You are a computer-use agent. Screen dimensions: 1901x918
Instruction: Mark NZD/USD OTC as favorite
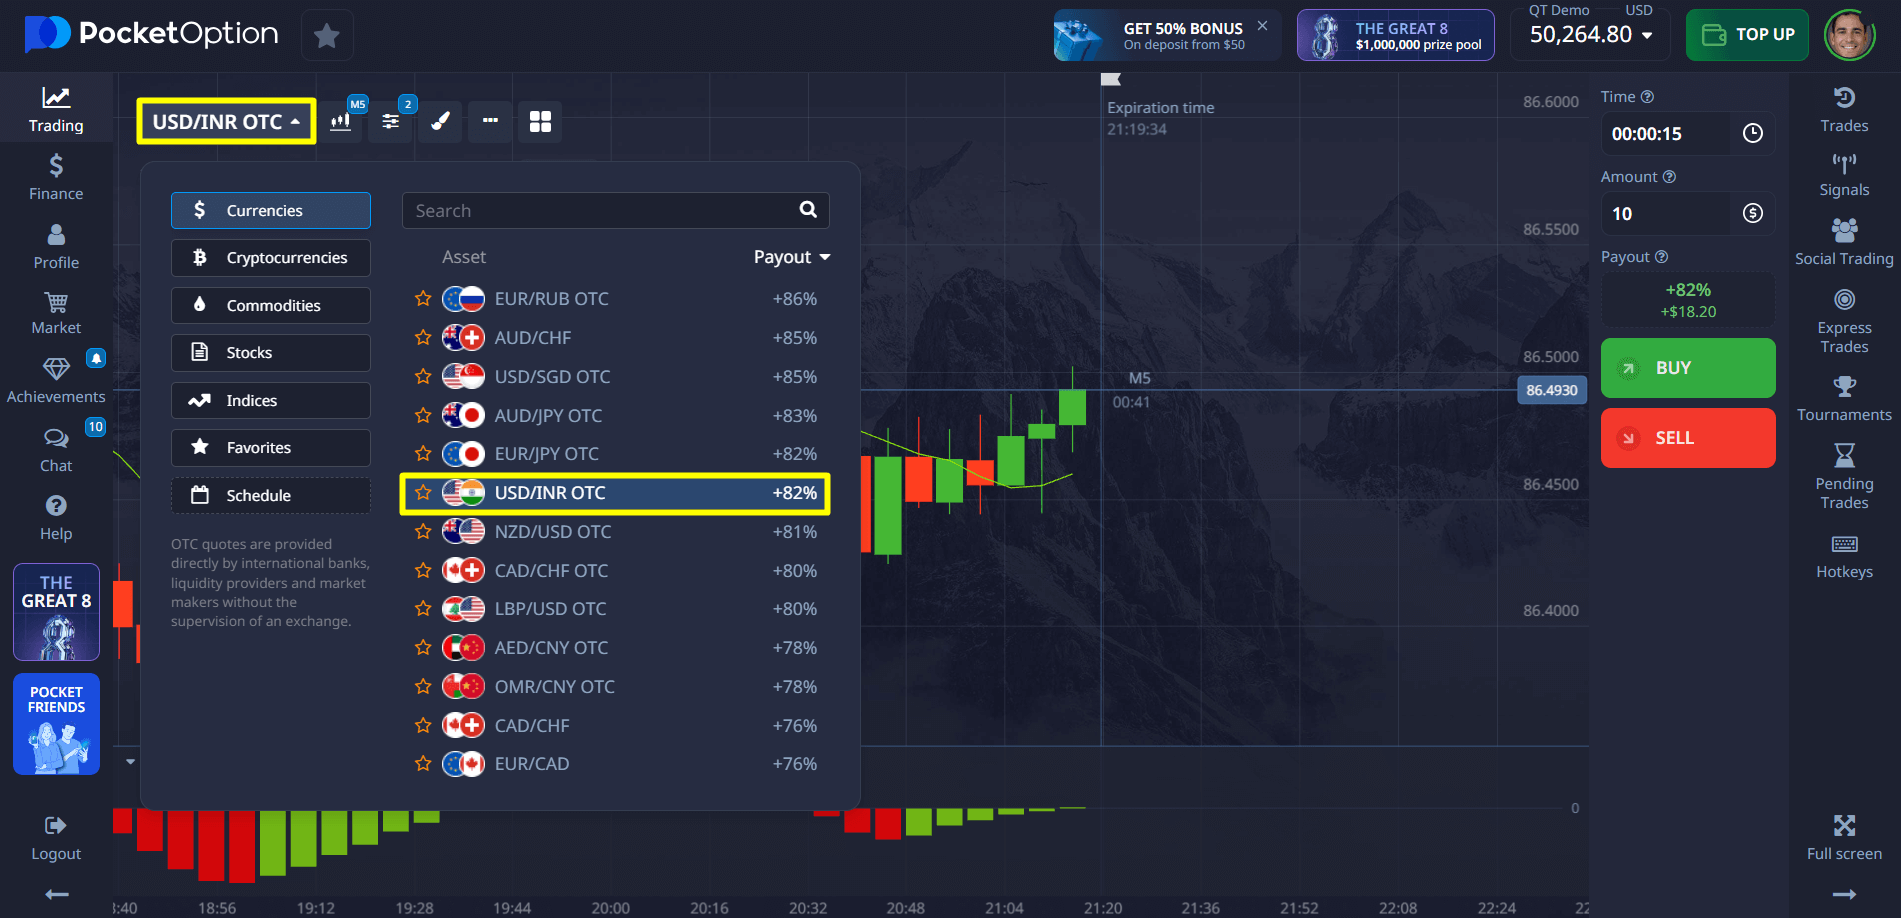coord(423,532)
